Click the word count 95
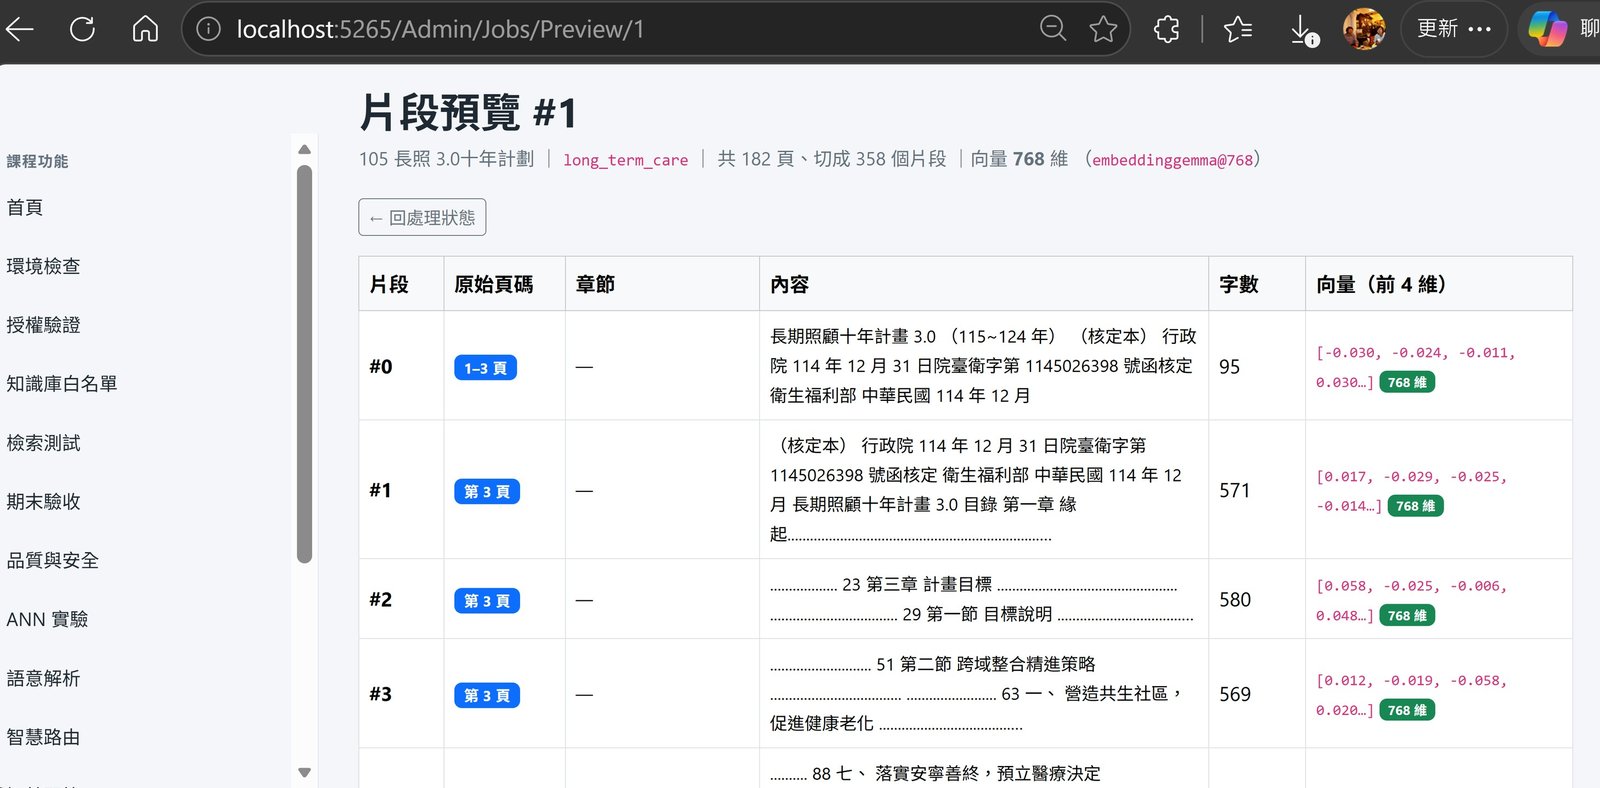1600x788 pixels. 1230,367
